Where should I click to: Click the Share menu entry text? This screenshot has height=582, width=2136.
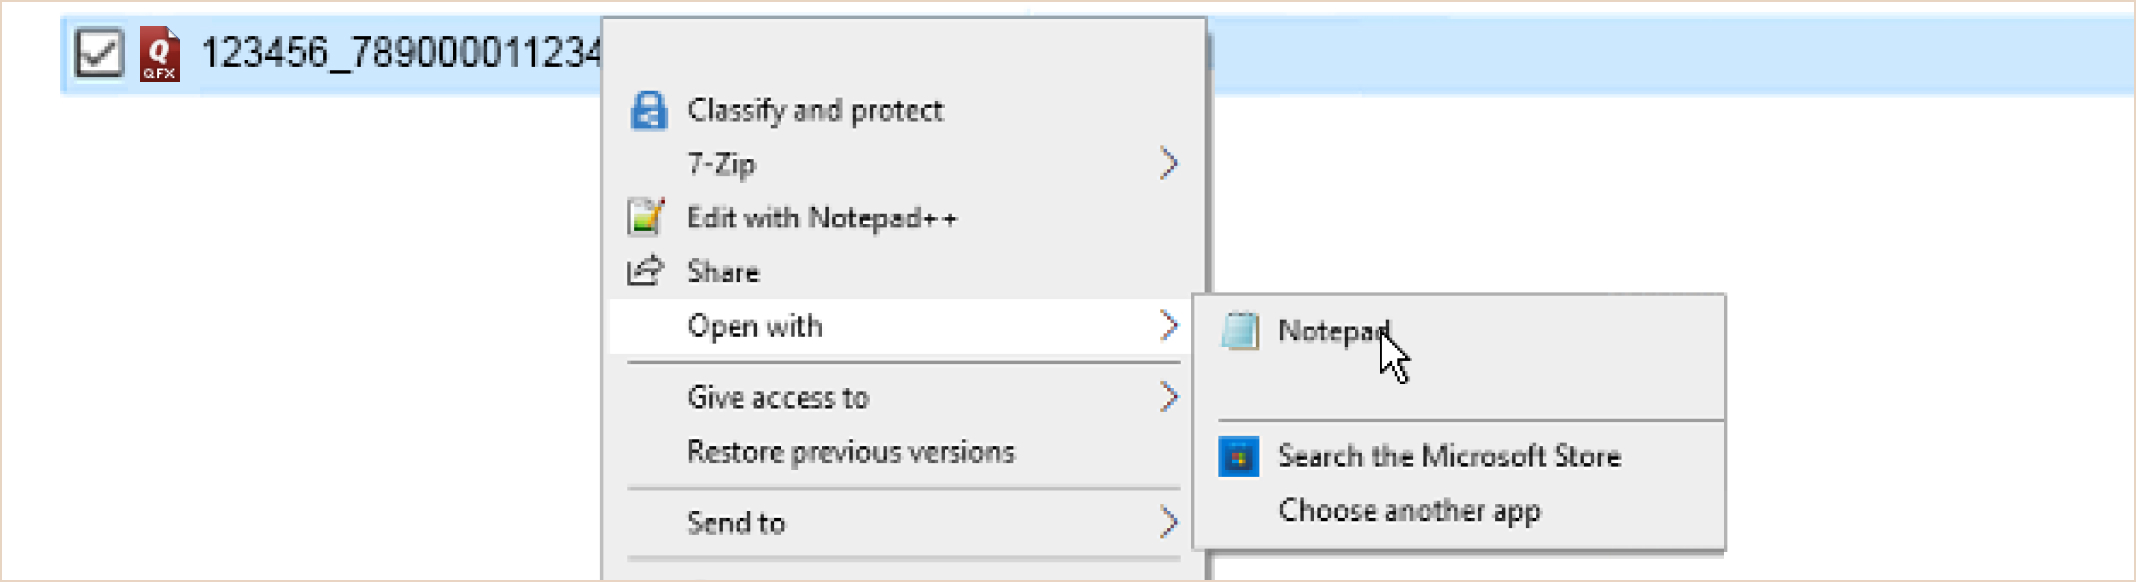[x=723, y=272]
